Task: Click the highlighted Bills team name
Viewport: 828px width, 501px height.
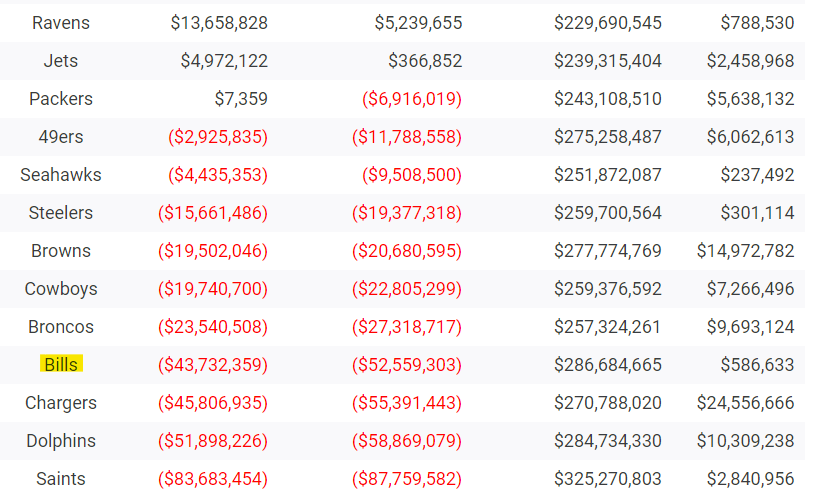Action: [x=61, y=364]
